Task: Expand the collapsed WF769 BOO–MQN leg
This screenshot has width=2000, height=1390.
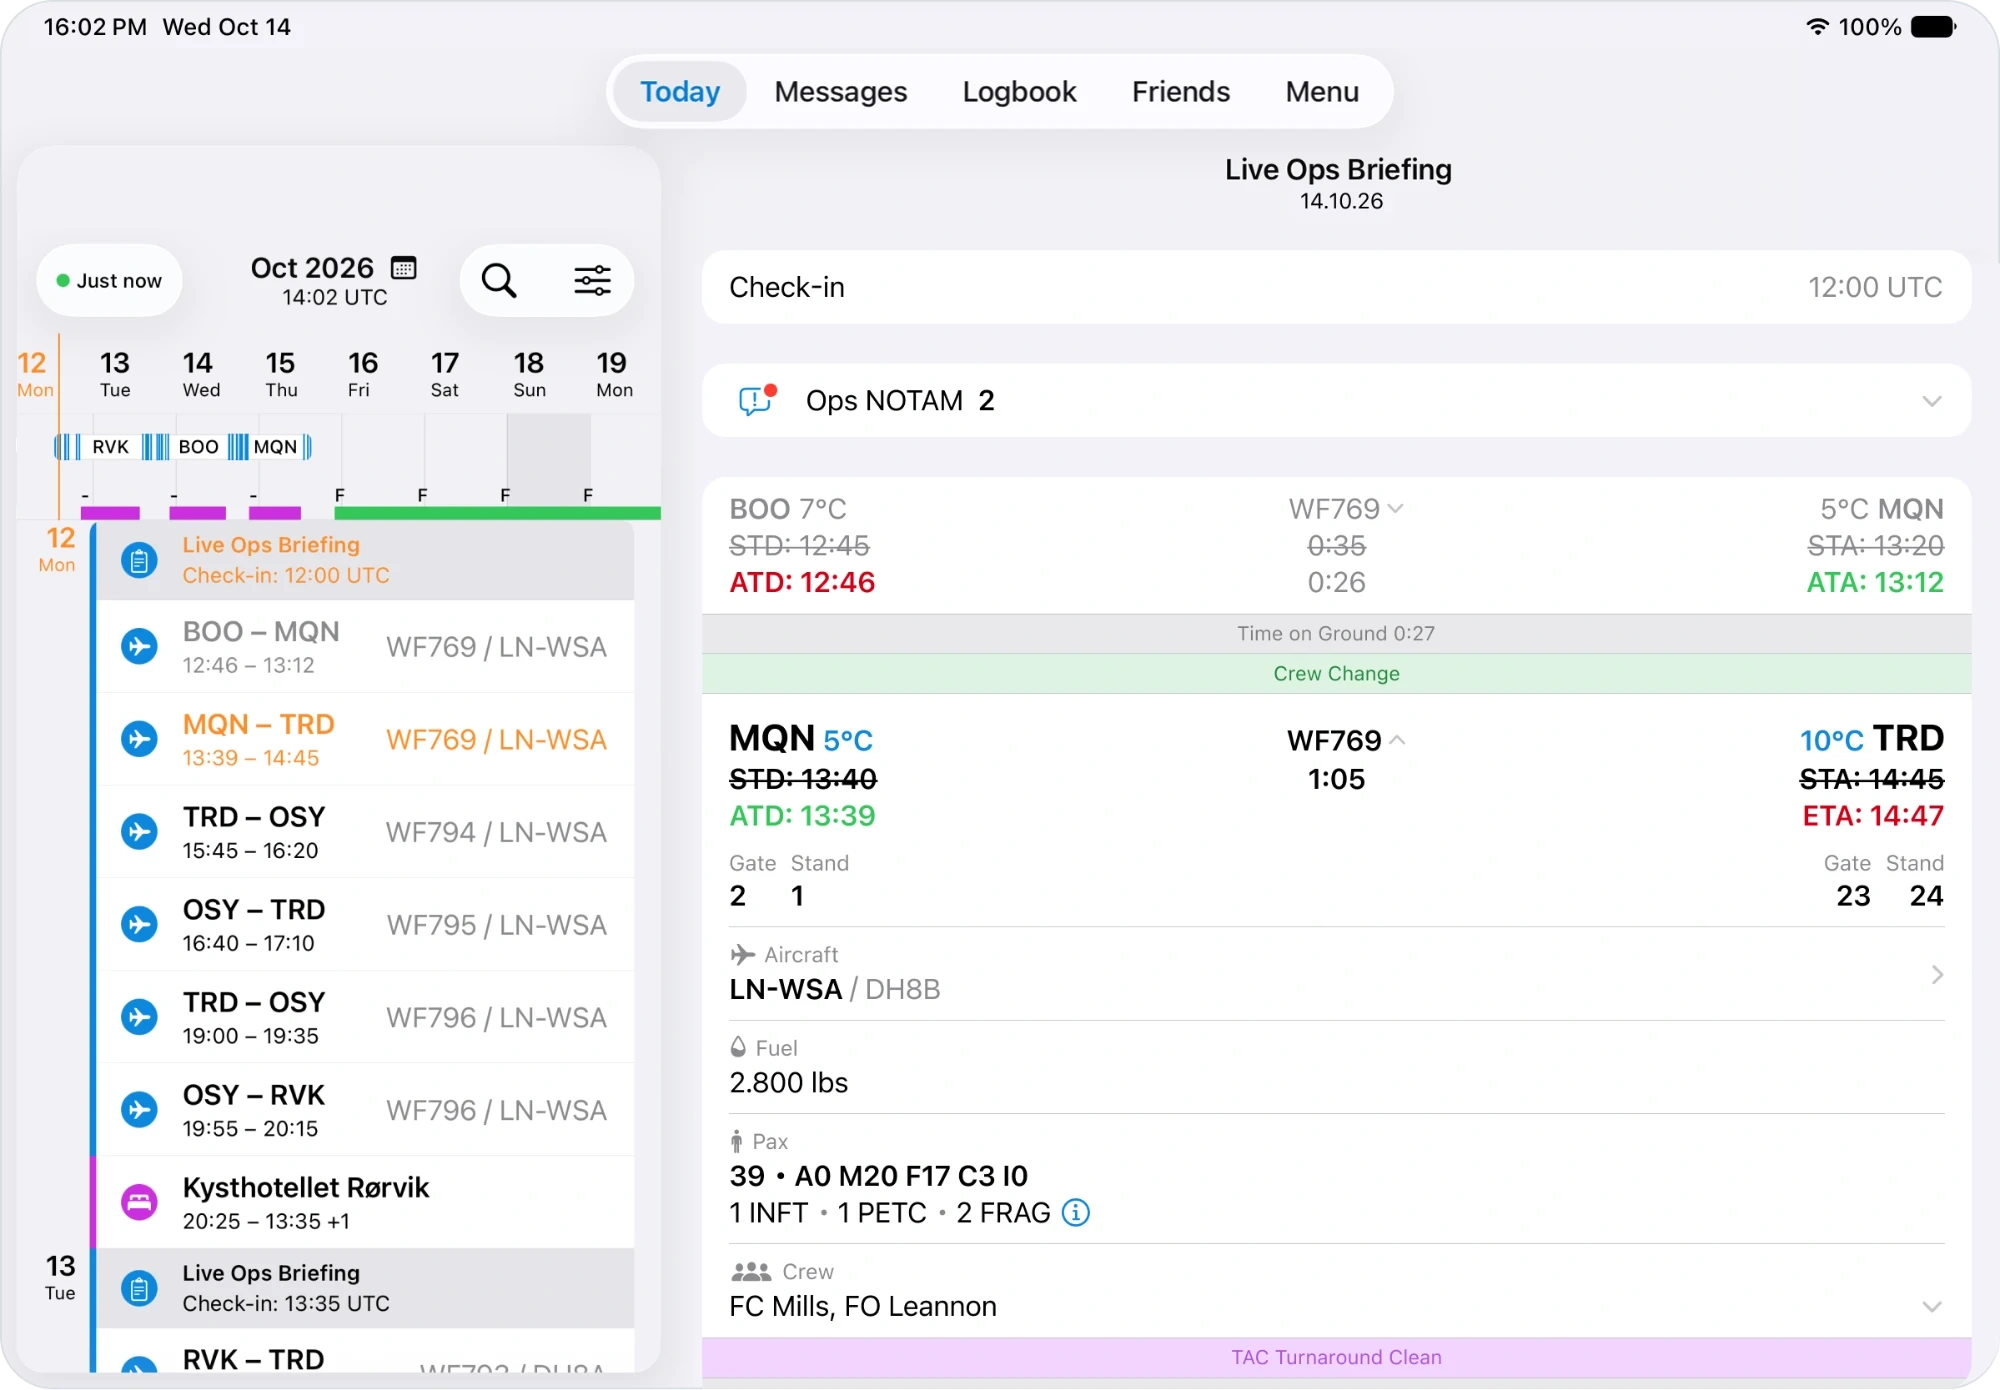Action: [1396, 509]
